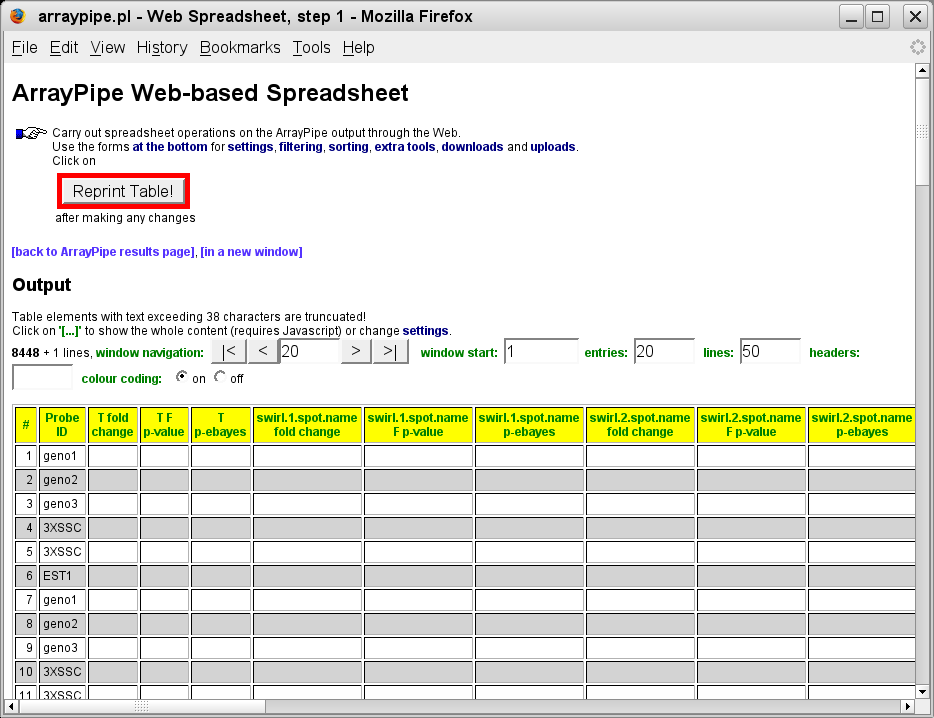
Task: Go to previous window with < button
Action: [x=263, y=352]
